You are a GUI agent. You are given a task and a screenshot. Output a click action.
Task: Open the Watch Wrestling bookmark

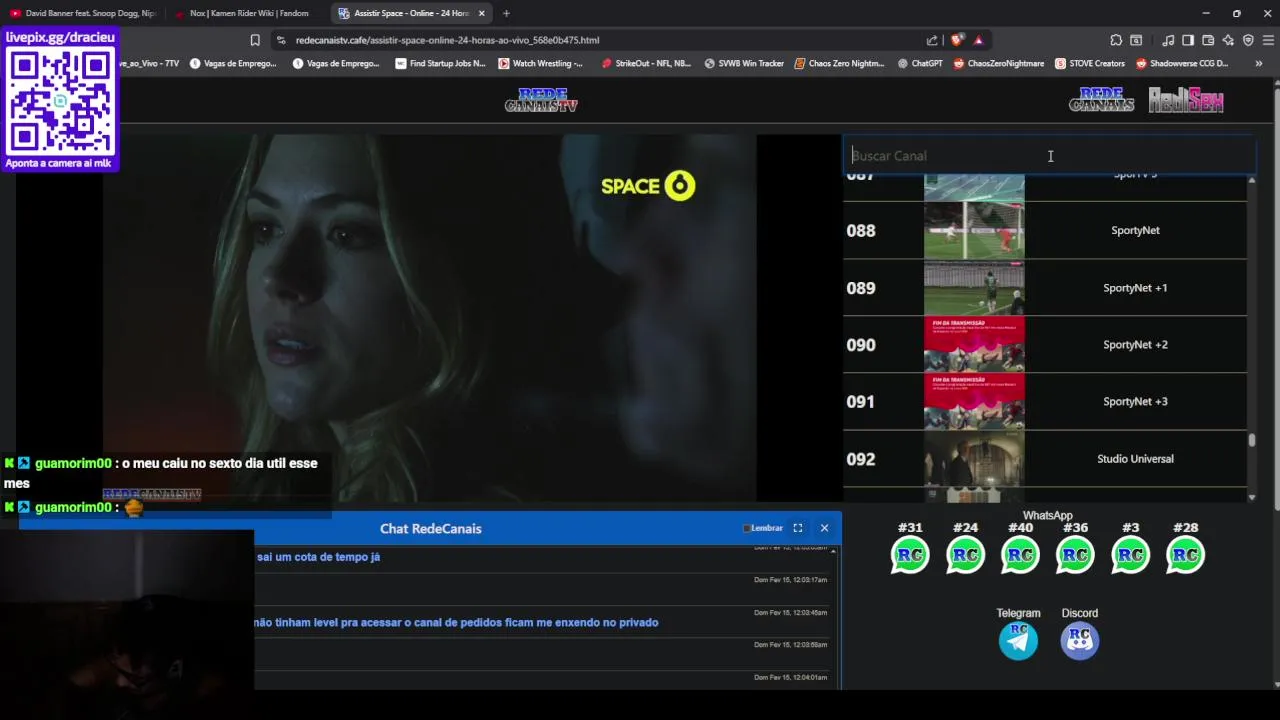tap(540, 63)
